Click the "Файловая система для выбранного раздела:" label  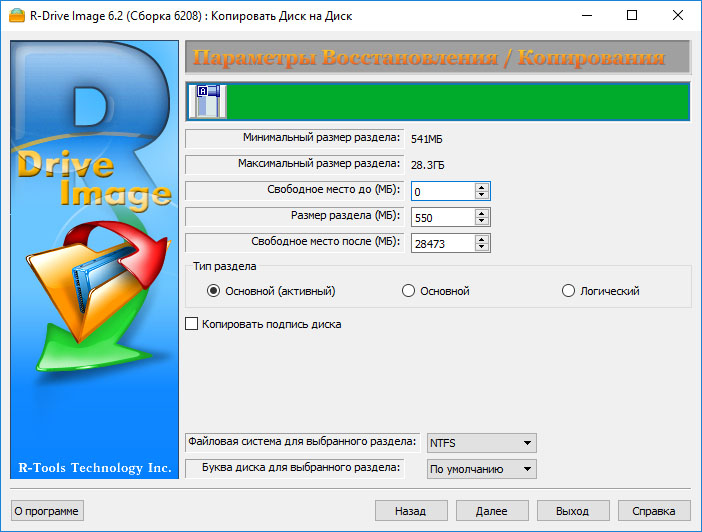(x=302, y=442)
